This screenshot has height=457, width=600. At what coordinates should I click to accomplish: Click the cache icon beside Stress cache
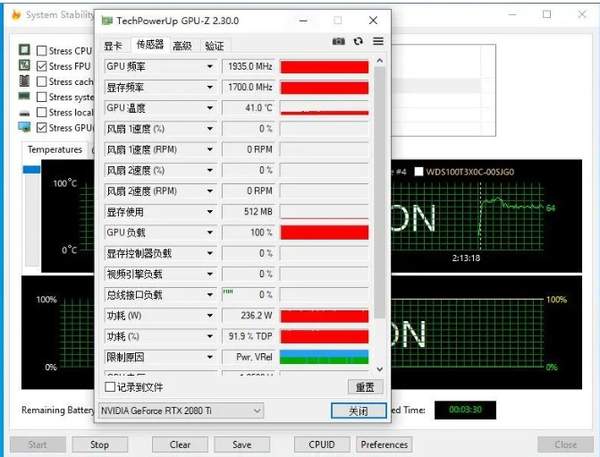point(24,81)
